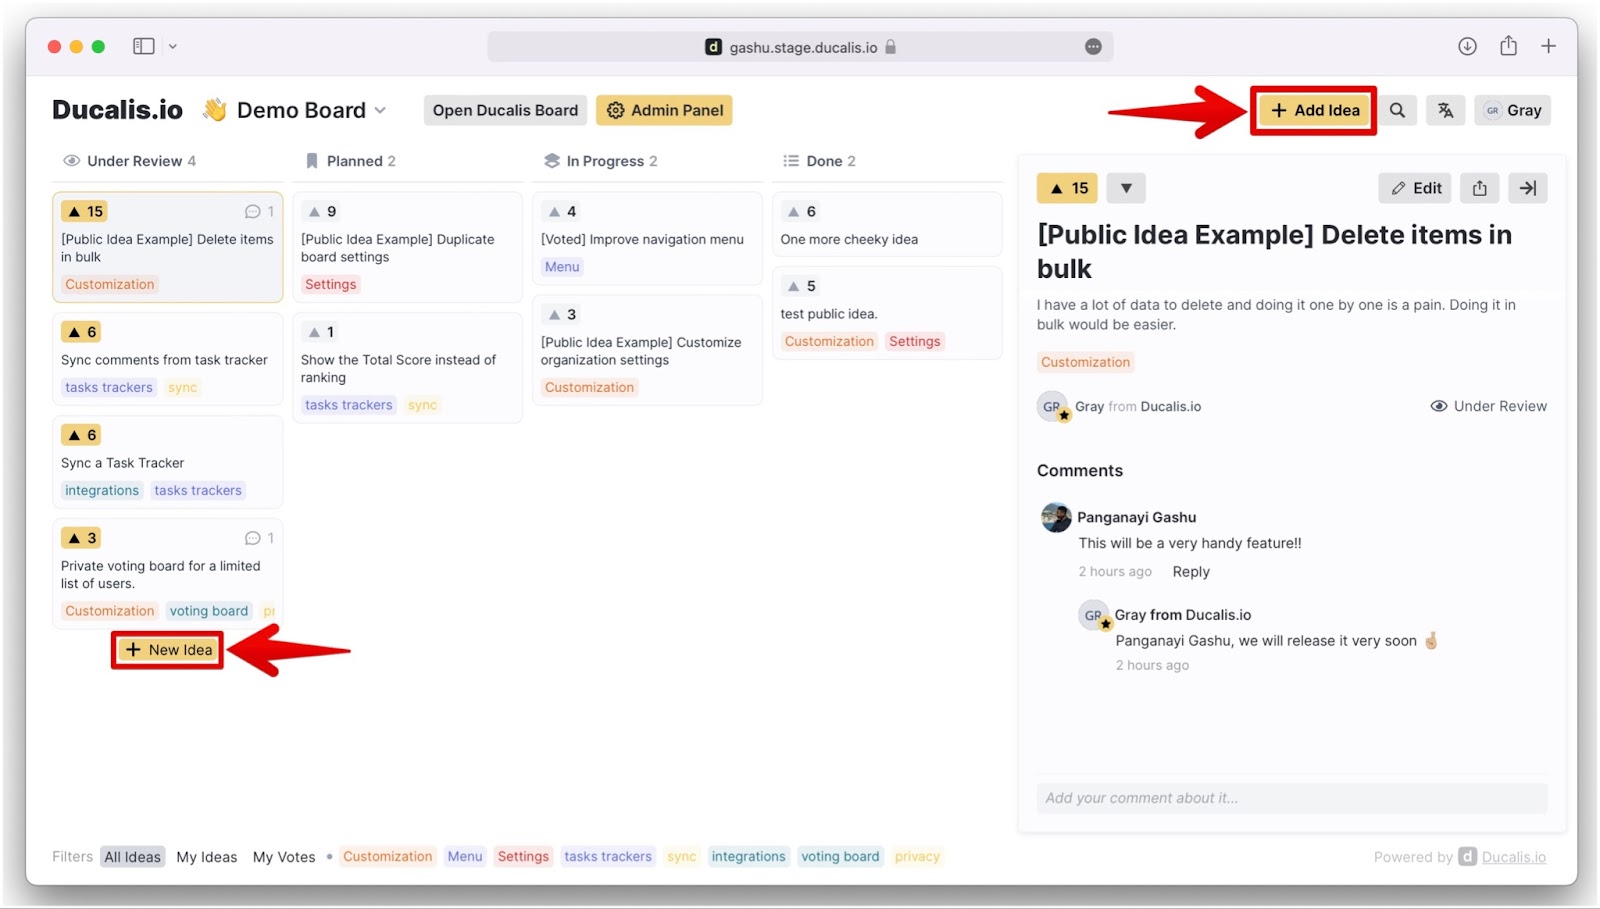Upvote 'Improve navigation menu' card with 4 votes
Image resolution: width=1600 pixels, height=909 pixels.
click(x=562, y=211)
